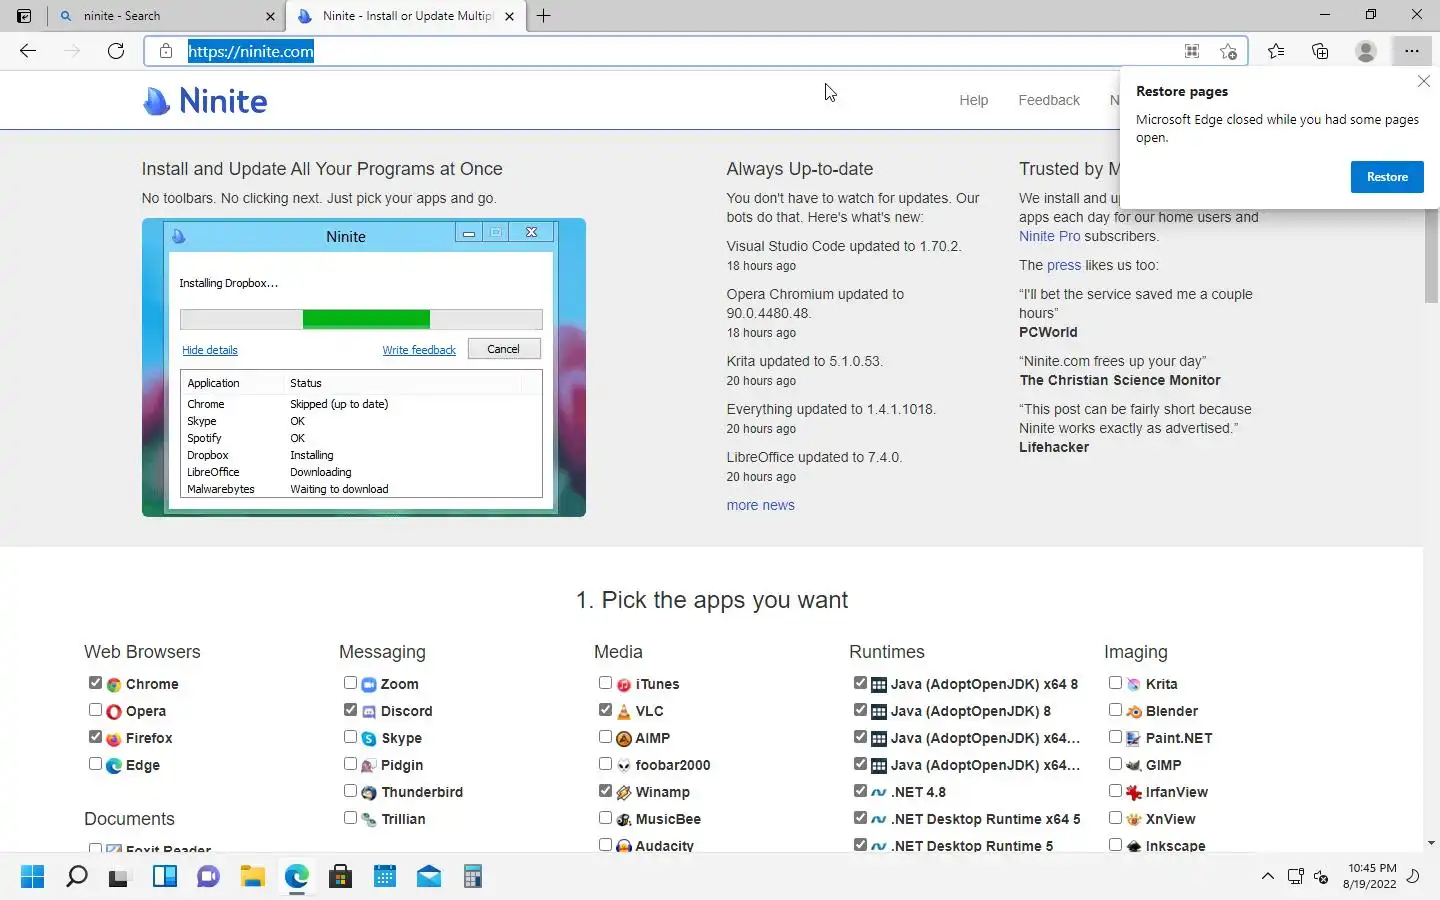Check the Krita checkbox
Screen dimensions: 1440x900
click(x=1115, y=683)
